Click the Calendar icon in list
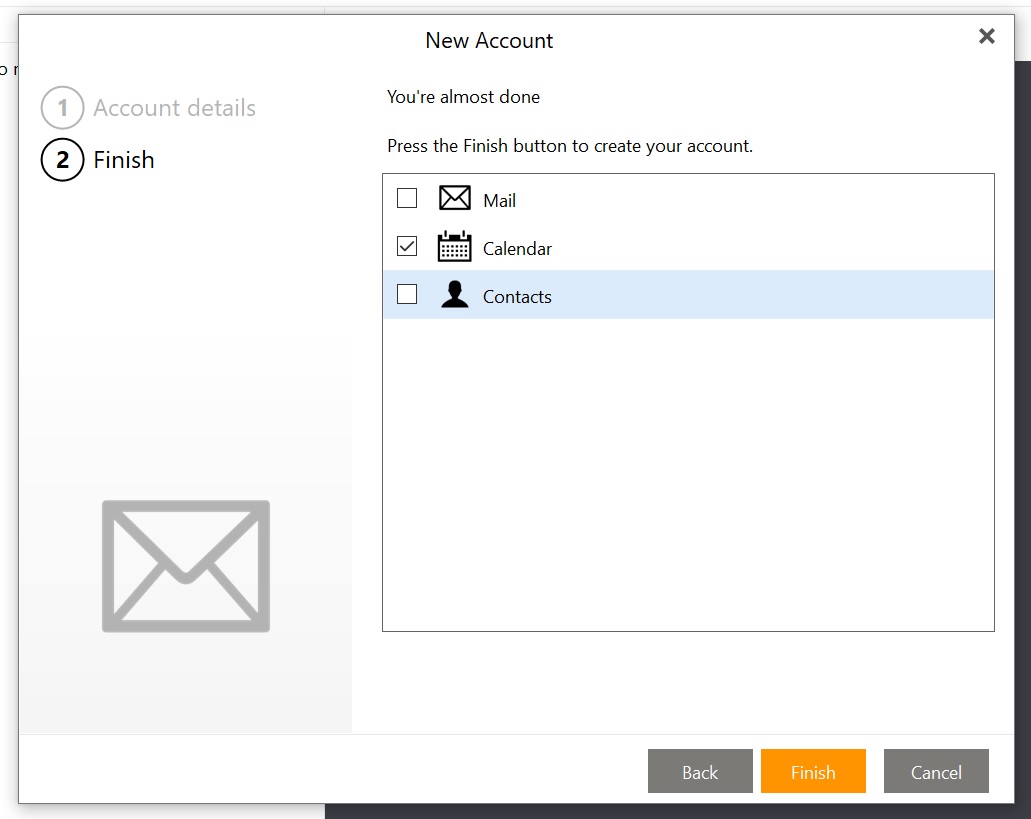1031x819 pixels. coord(454,247)
